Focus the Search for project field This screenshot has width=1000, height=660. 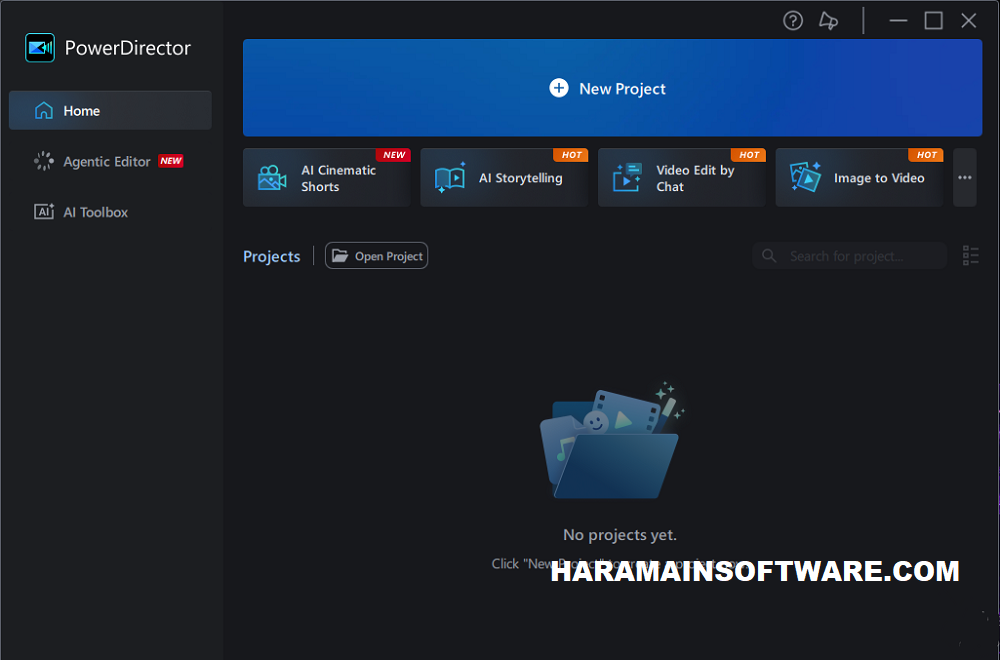pos(849,256)
